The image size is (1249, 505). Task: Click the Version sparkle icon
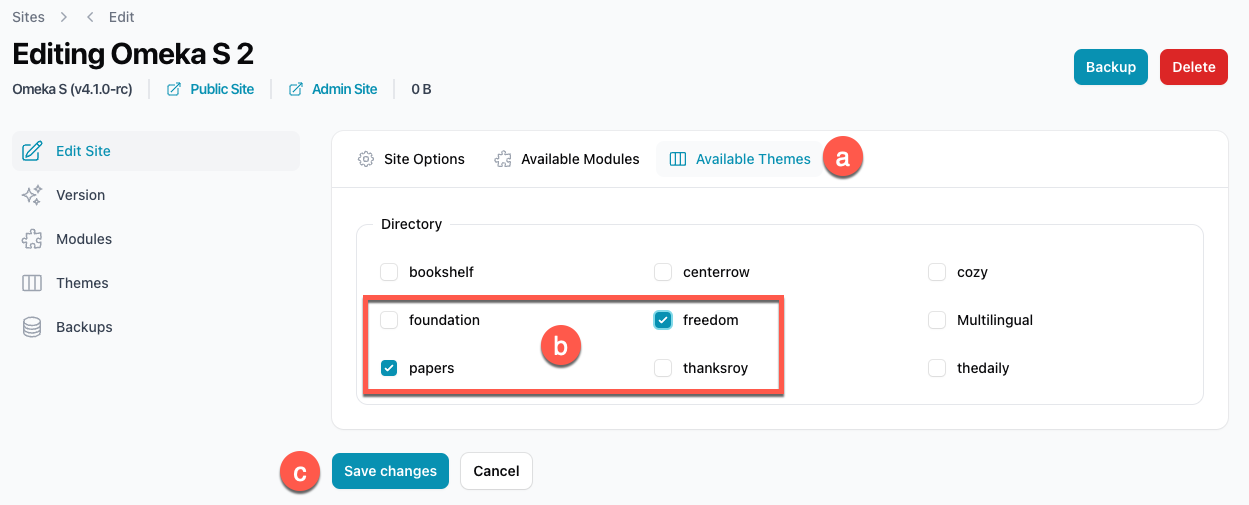click(32, 195)
